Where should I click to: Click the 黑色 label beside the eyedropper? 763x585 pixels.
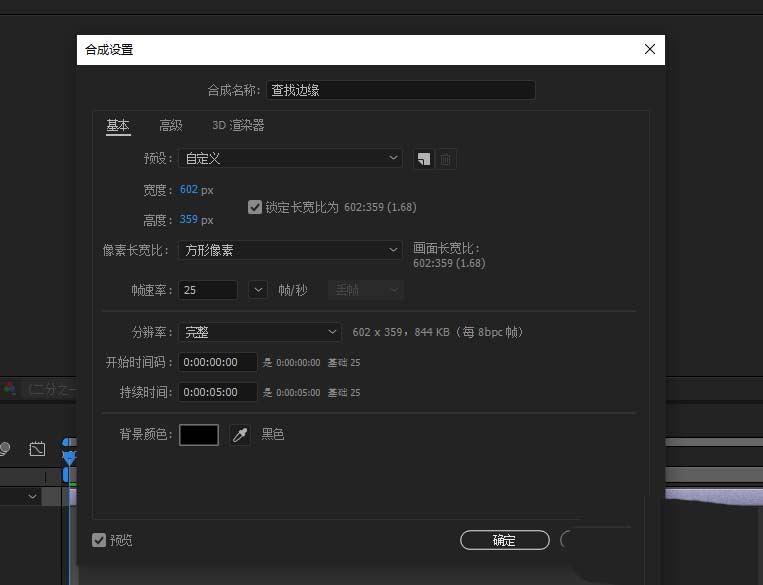coord(273,434)
